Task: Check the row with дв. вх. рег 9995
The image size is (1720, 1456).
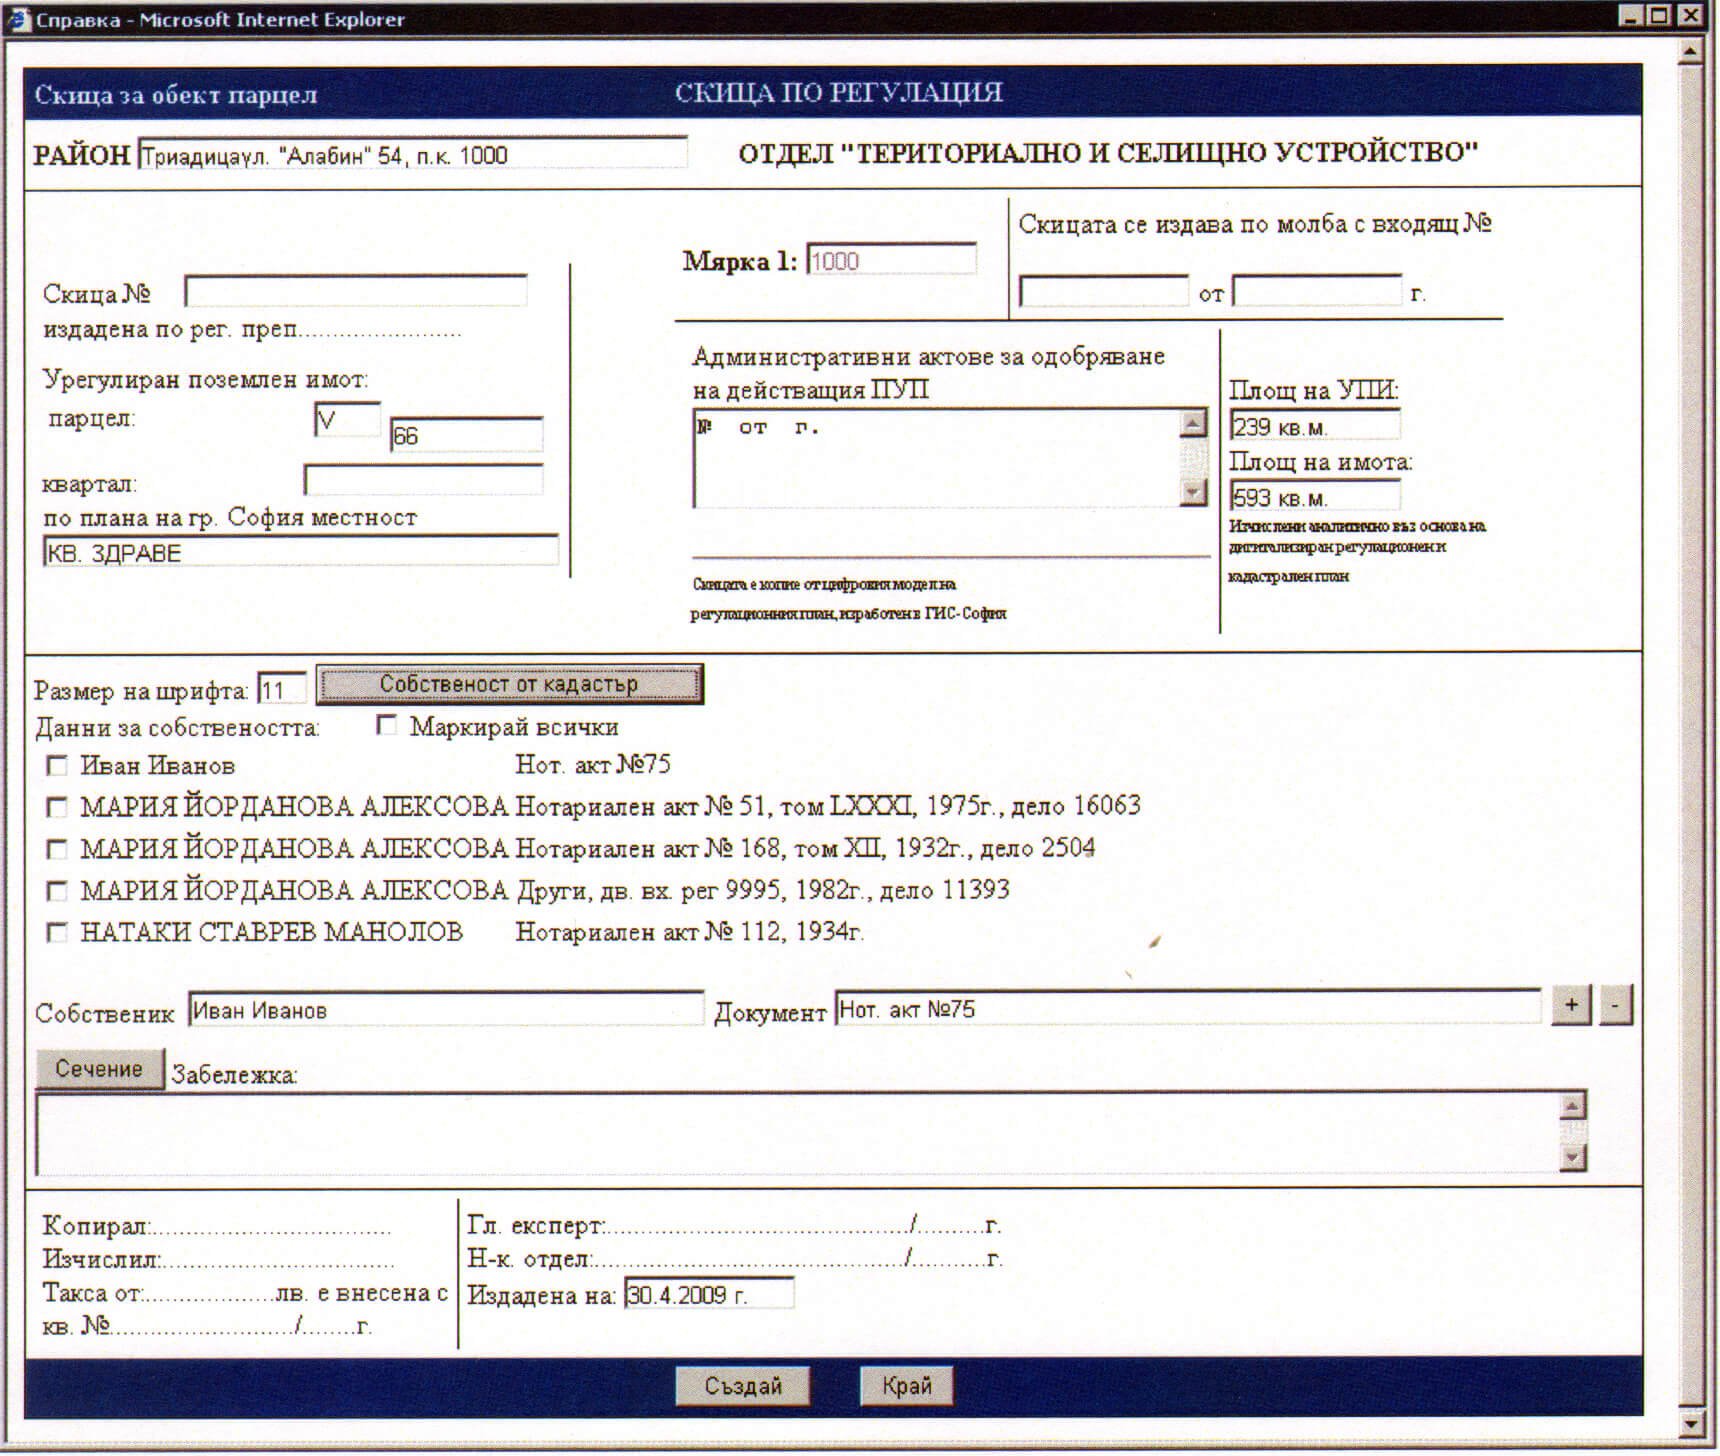Action: coord(57,890)
